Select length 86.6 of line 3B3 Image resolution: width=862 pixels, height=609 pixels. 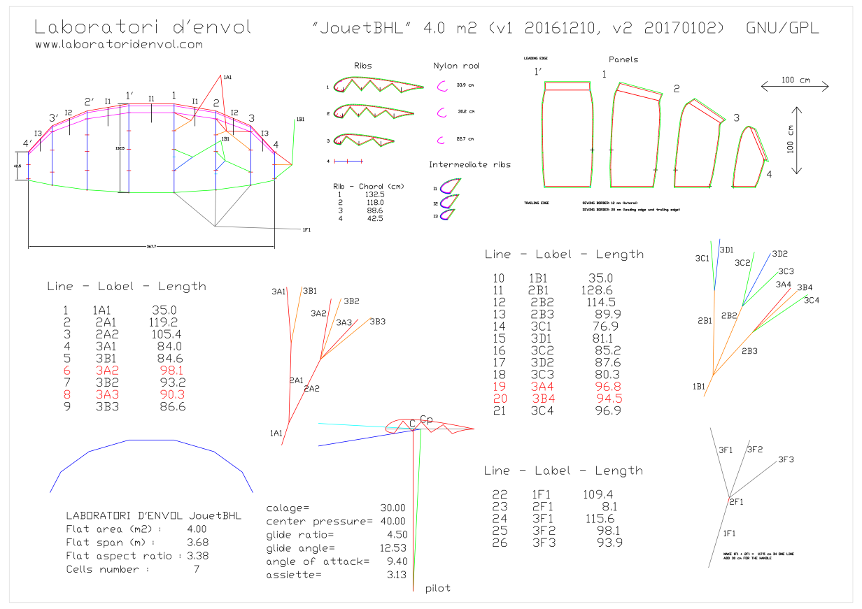[x=173, y=407]
